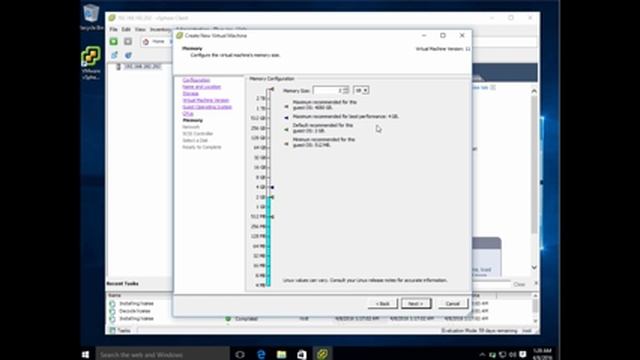Go to the Virtual Machine Version step
This screenshot has height=360, width=640.
[x=206, y=100]
